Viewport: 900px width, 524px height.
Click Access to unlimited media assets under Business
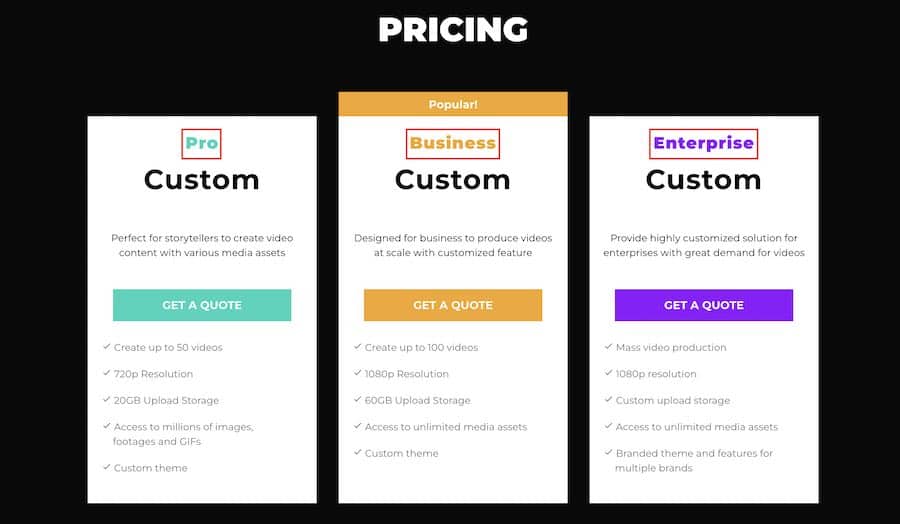click(x=446, y=426)
